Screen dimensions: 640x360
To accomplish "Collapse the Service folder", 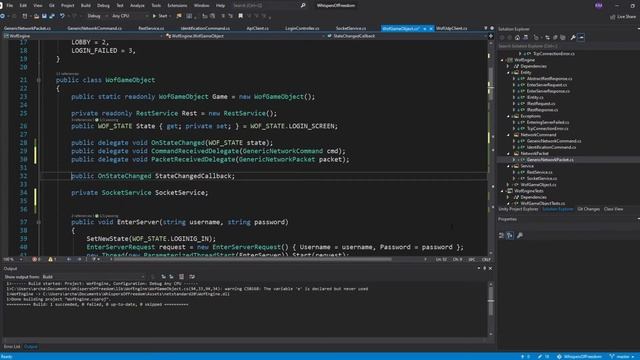I will click(509, 166).
